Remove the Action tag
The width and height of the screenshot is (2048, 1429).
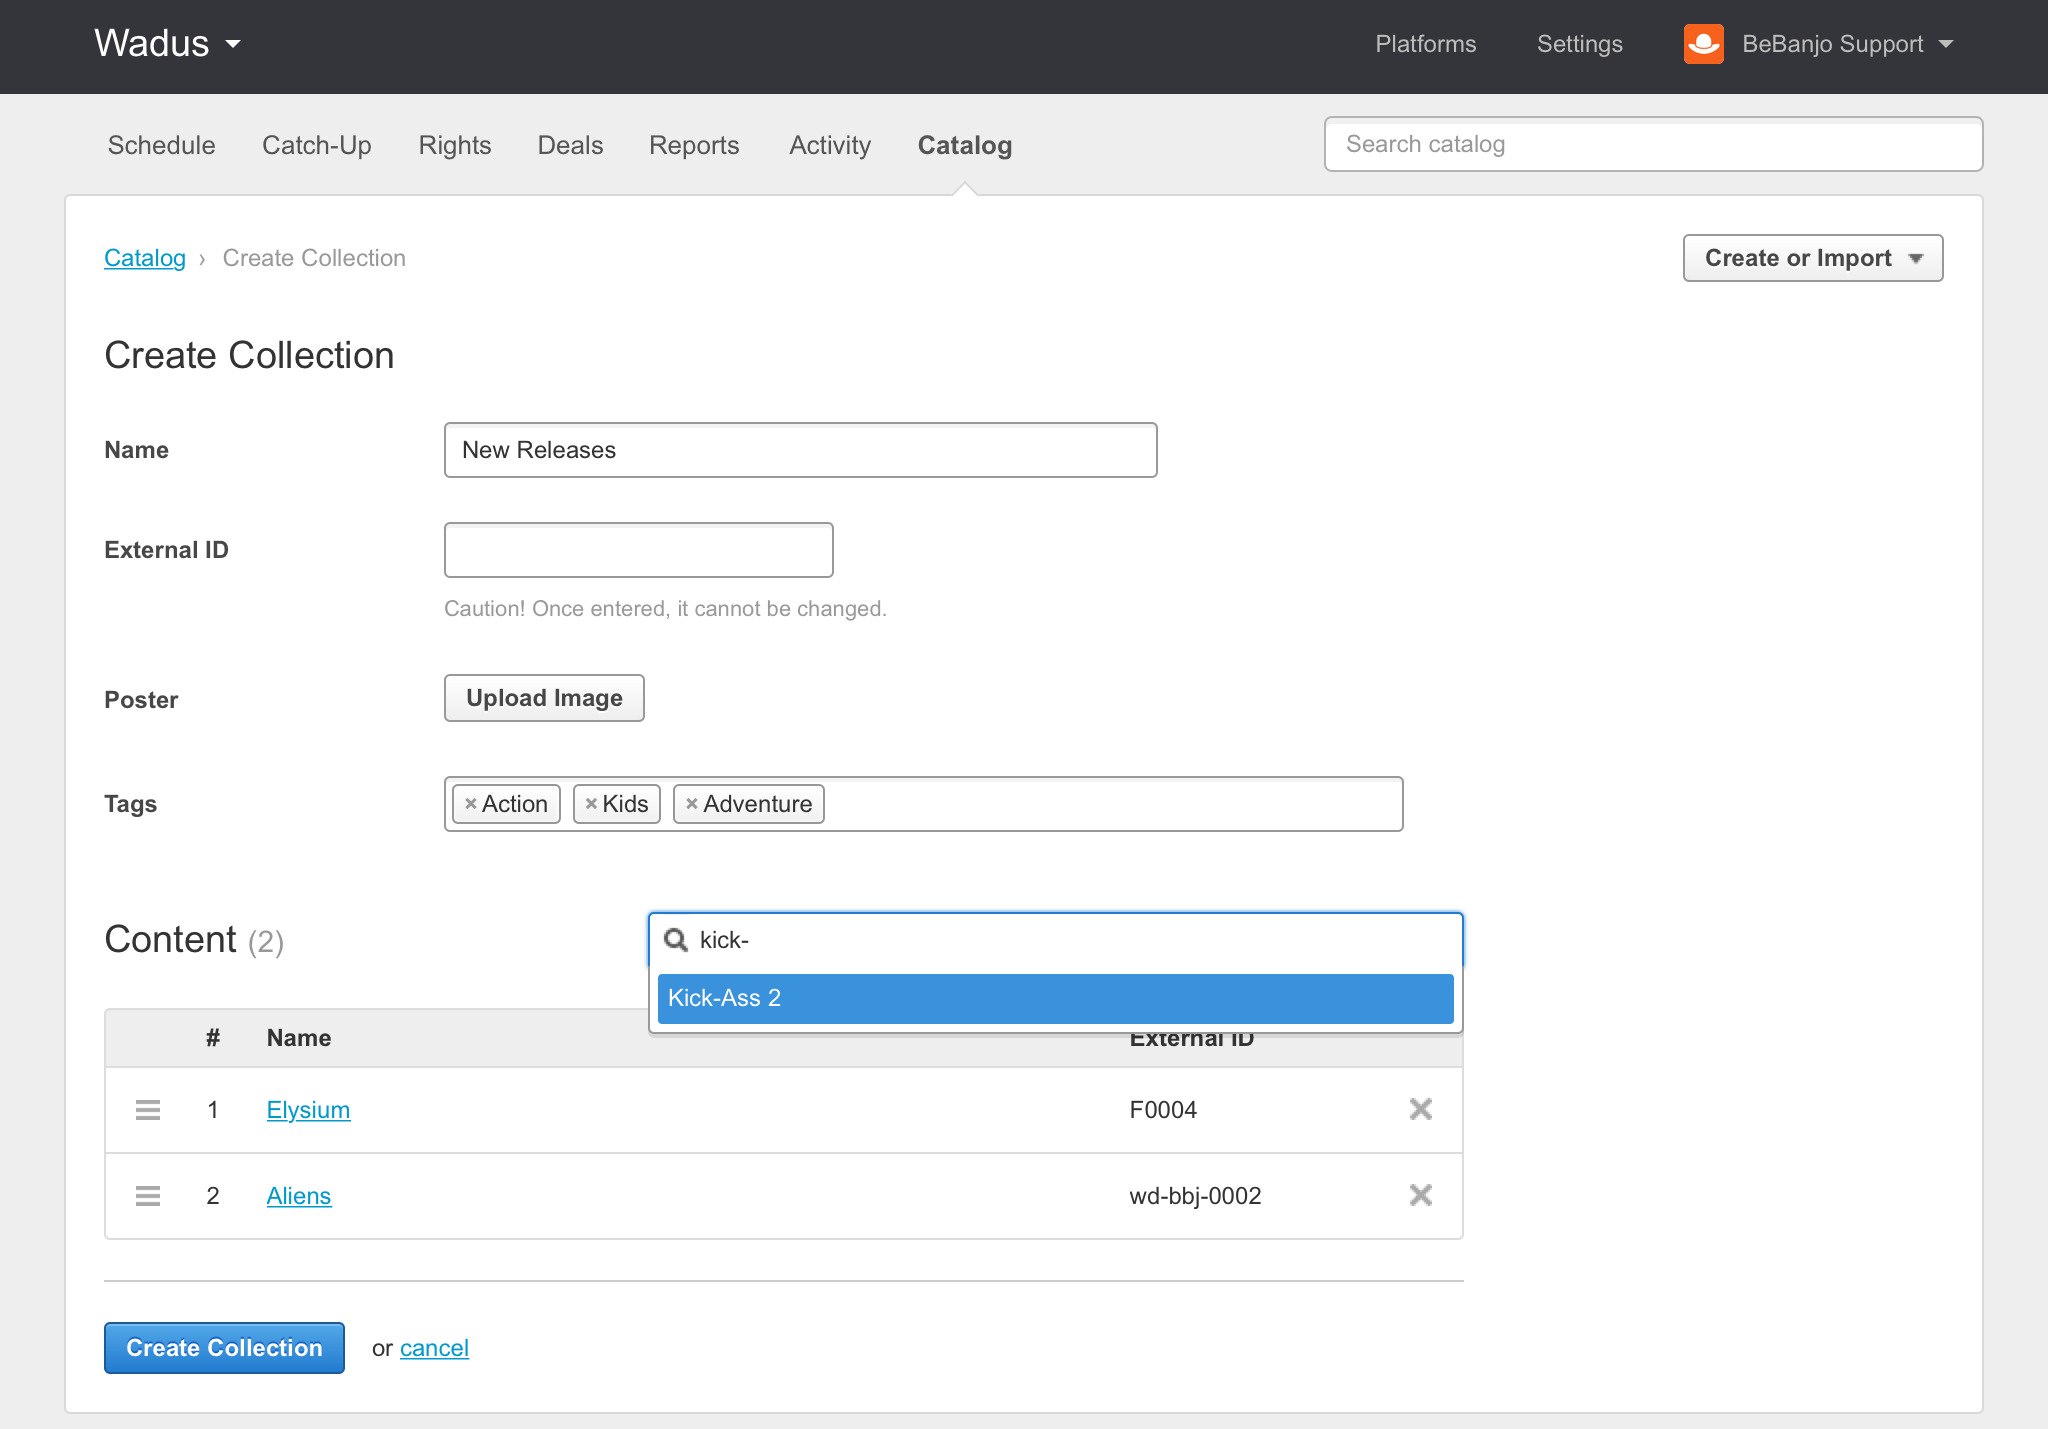(x=470, y=804)
